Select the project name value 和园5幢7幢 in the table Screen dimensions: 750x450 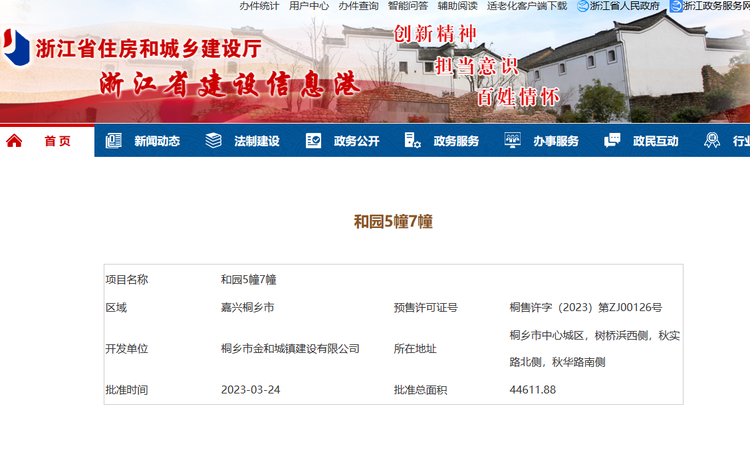[249, 279]
